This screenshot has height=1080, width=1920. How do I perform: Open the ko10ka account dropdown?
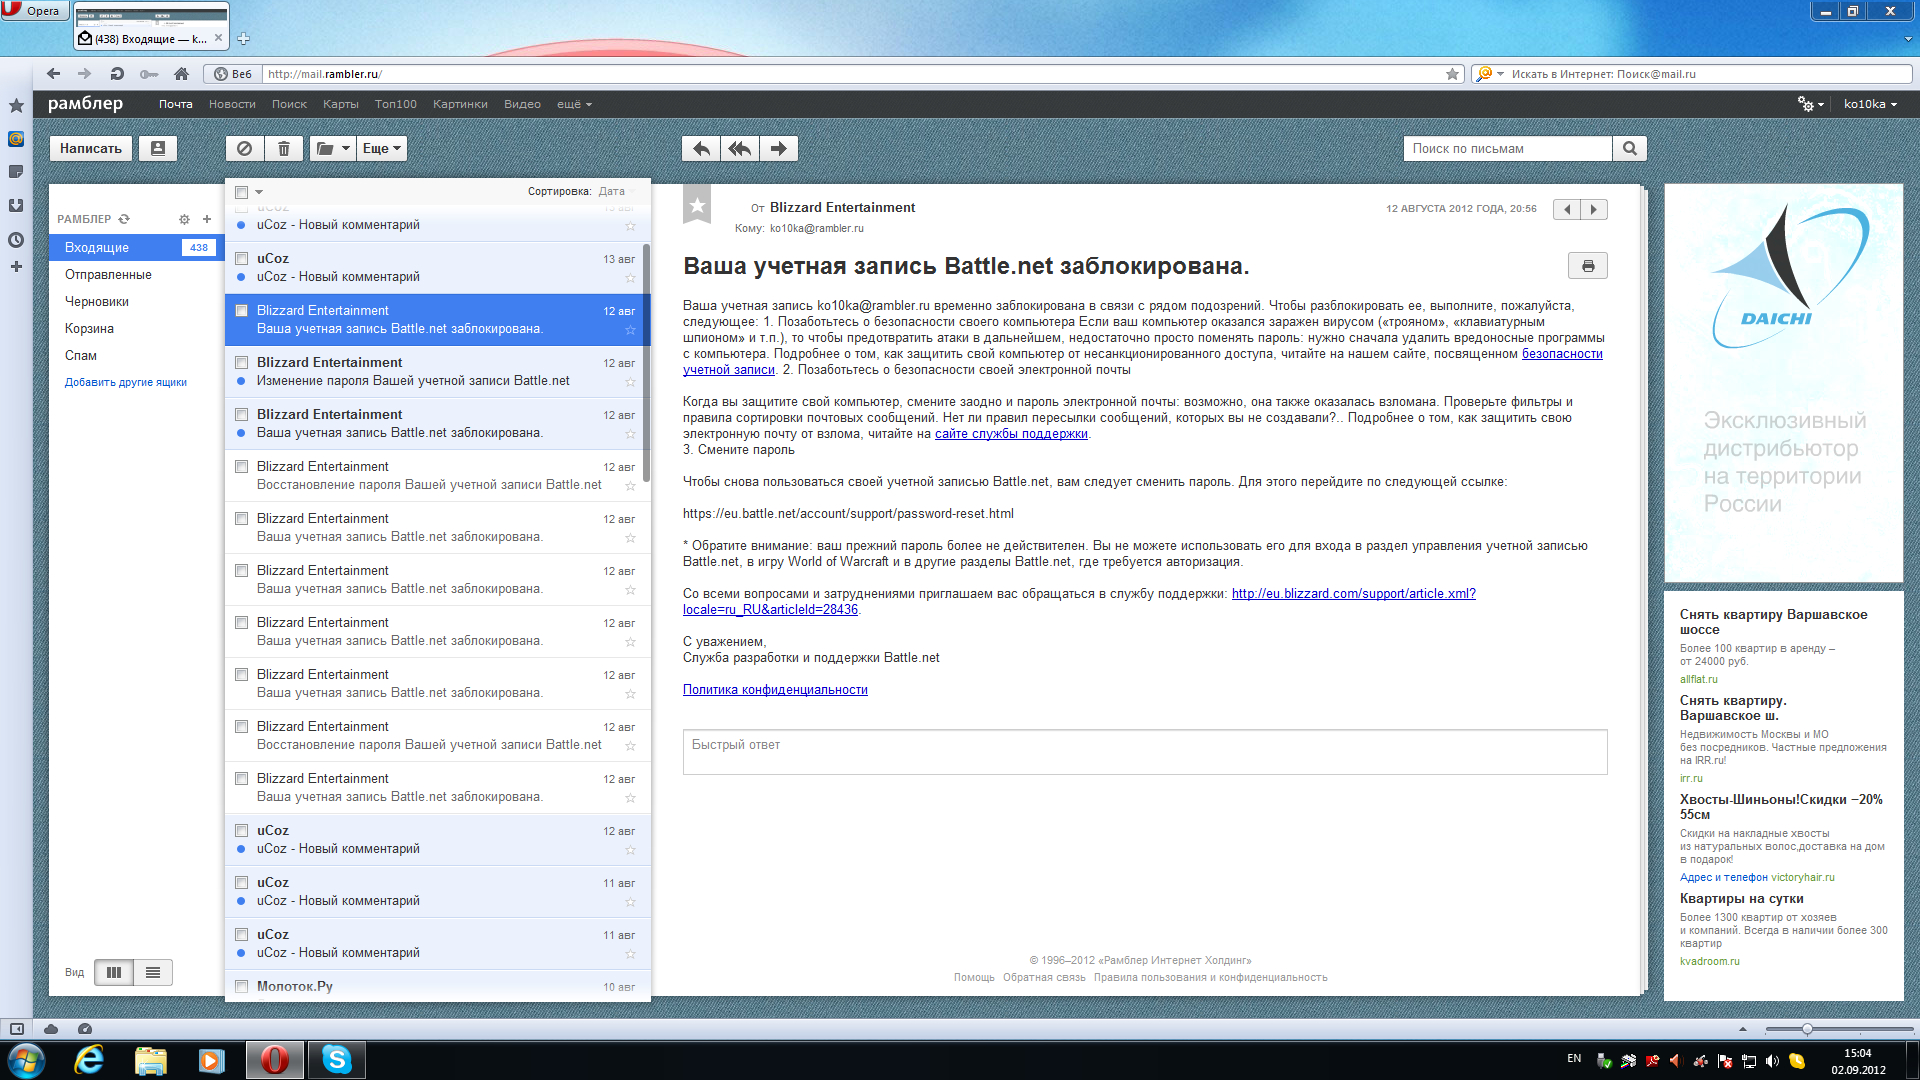1869,104
